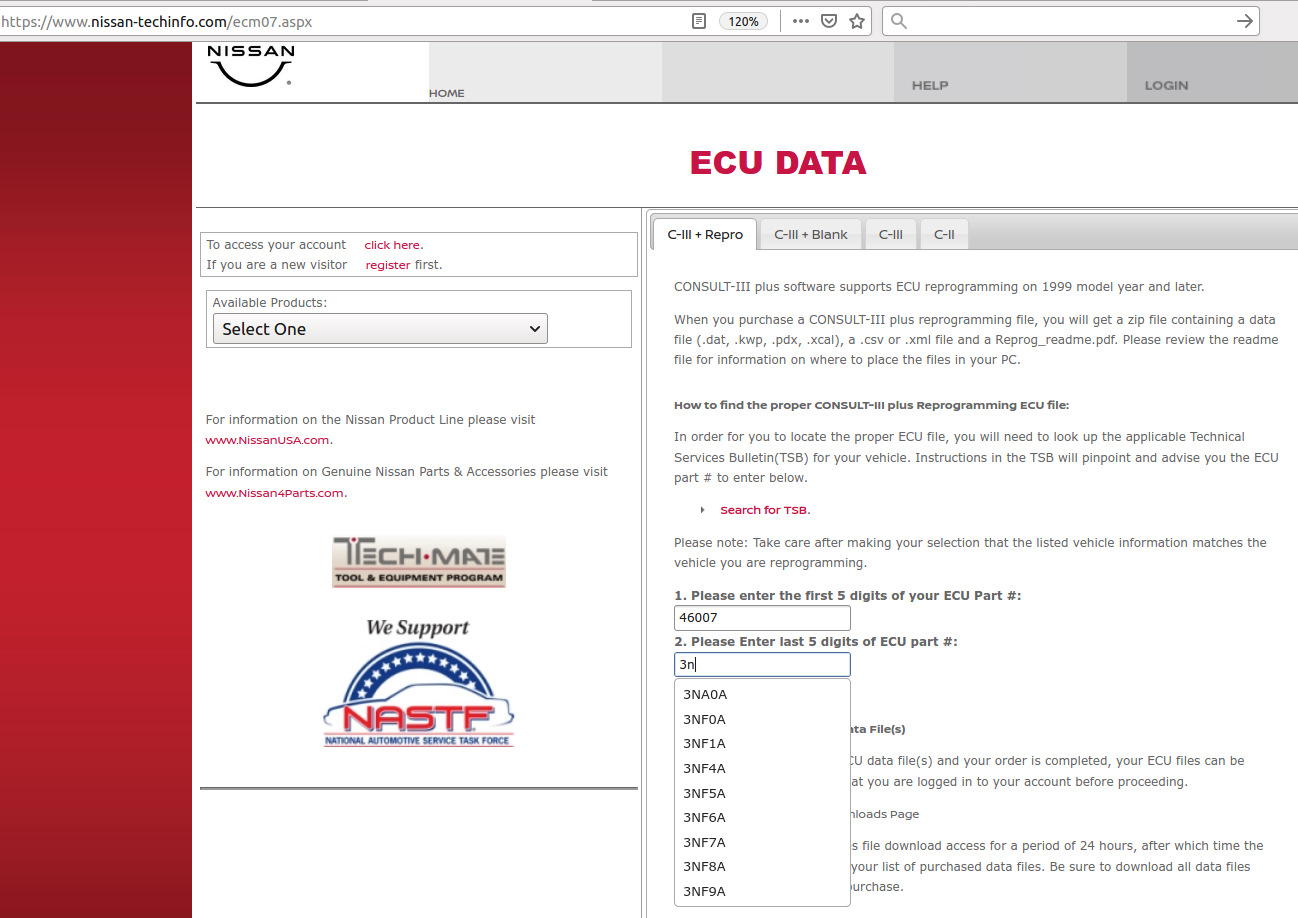Open the LOGIN menu item
This screenshot has height=918, width=1298.
[1166, 85]
